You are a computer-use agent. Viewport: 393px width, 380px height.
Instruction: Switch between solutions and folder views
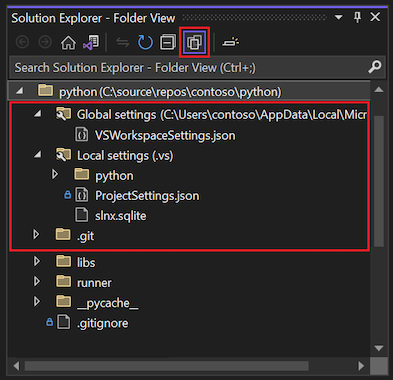(x=91, y=43)
